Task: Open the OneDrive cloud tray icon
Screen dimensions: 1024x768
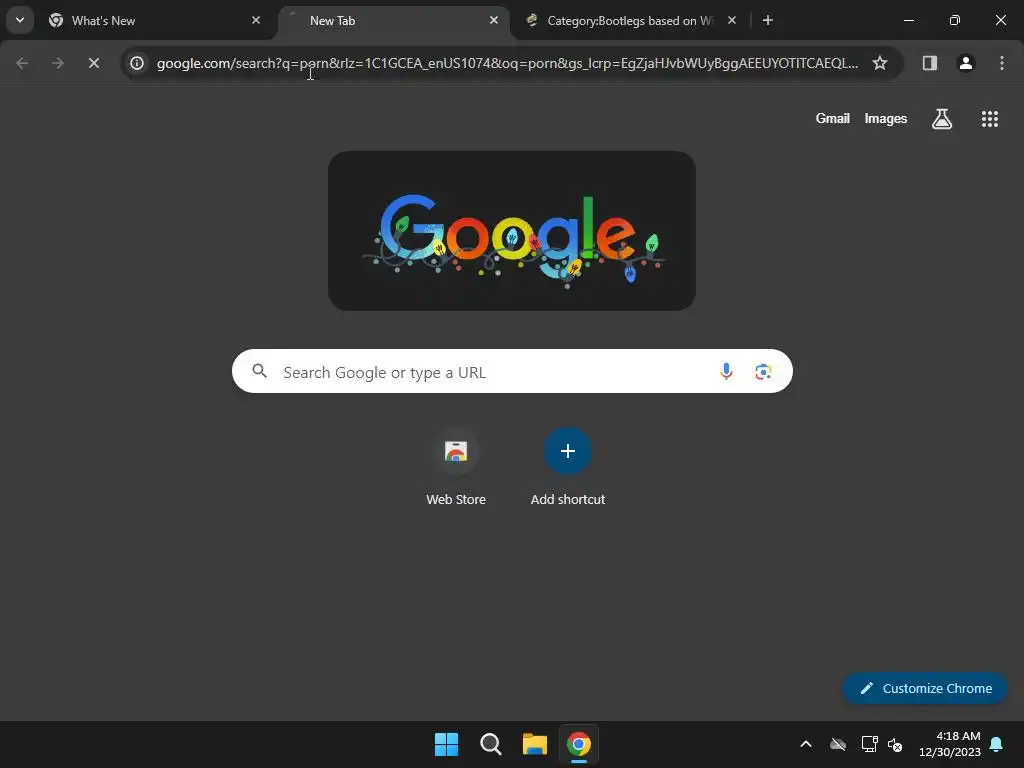Action: tap(838, 744)
